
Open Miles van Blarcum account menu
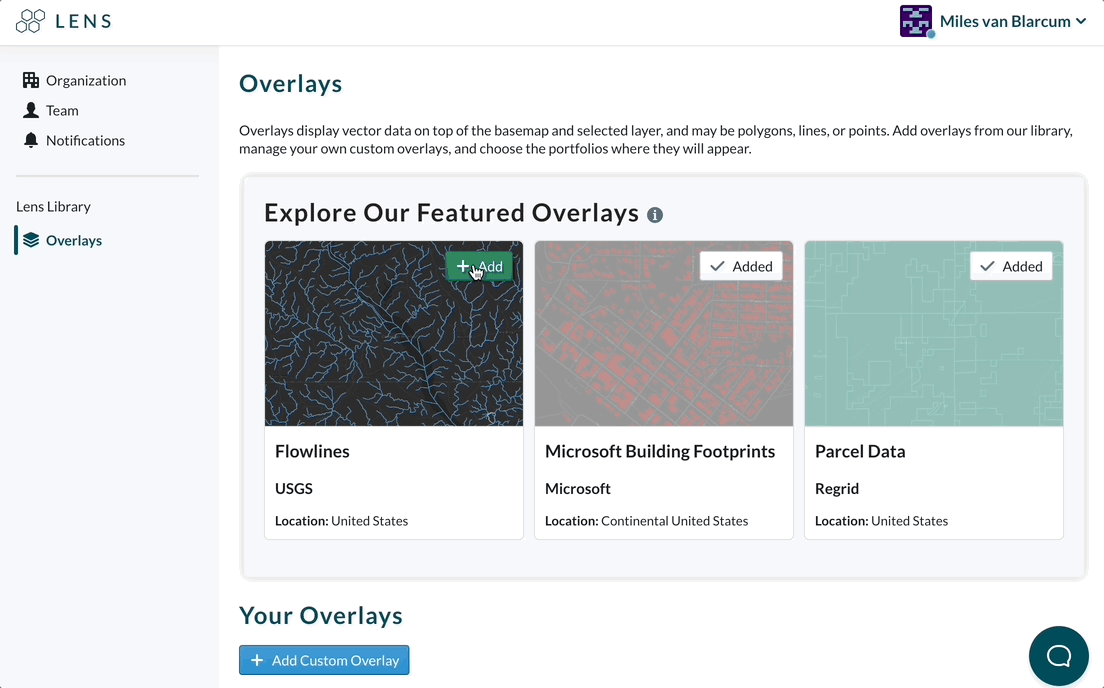(1005, 21)
